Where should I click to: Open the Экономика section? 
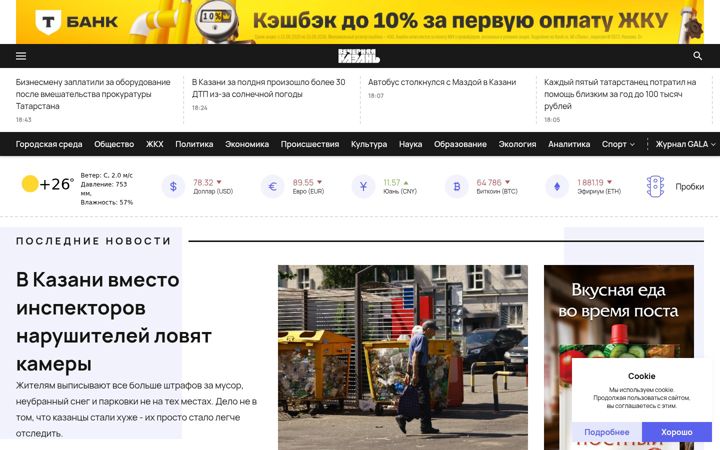coord(247,144)
